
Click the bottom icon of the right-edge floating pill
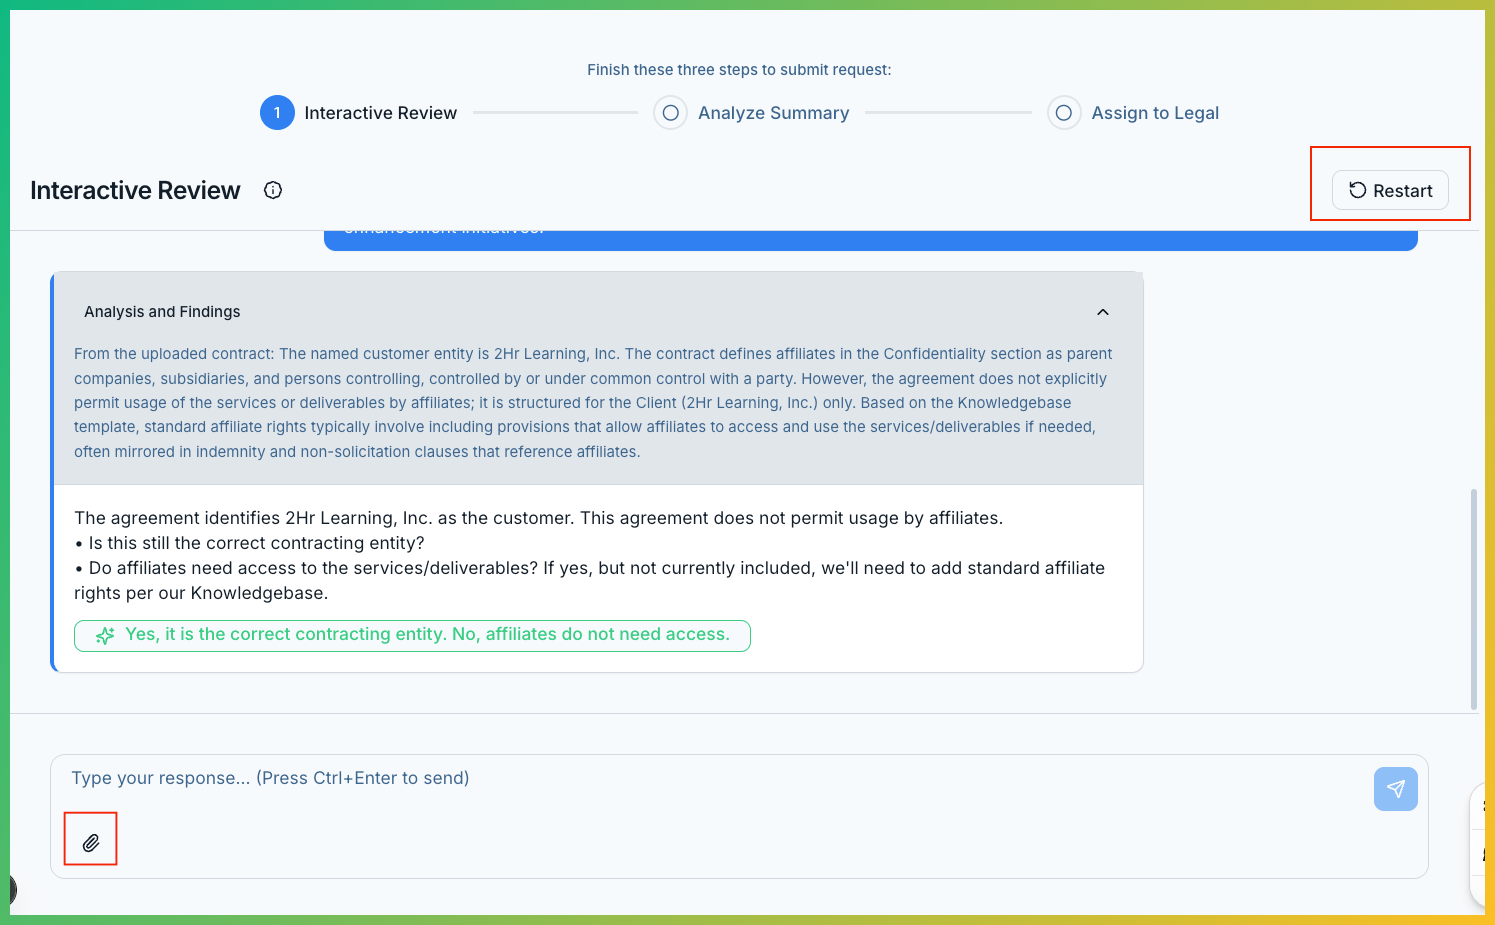click(x=1487, y=855)
